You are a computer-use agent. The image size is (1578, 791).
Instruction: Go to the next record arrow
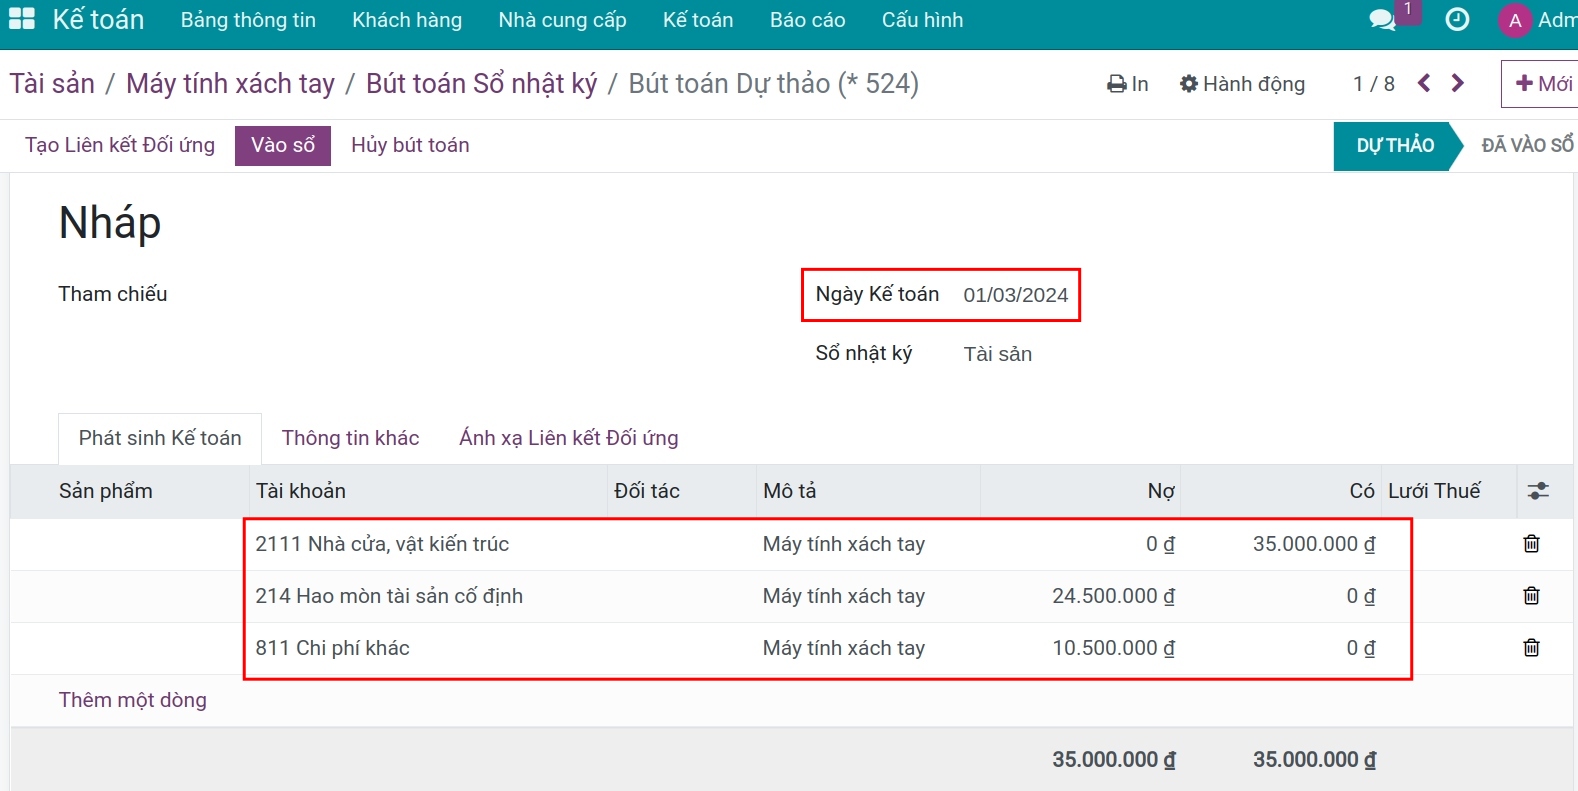(x=1458, y=84)
